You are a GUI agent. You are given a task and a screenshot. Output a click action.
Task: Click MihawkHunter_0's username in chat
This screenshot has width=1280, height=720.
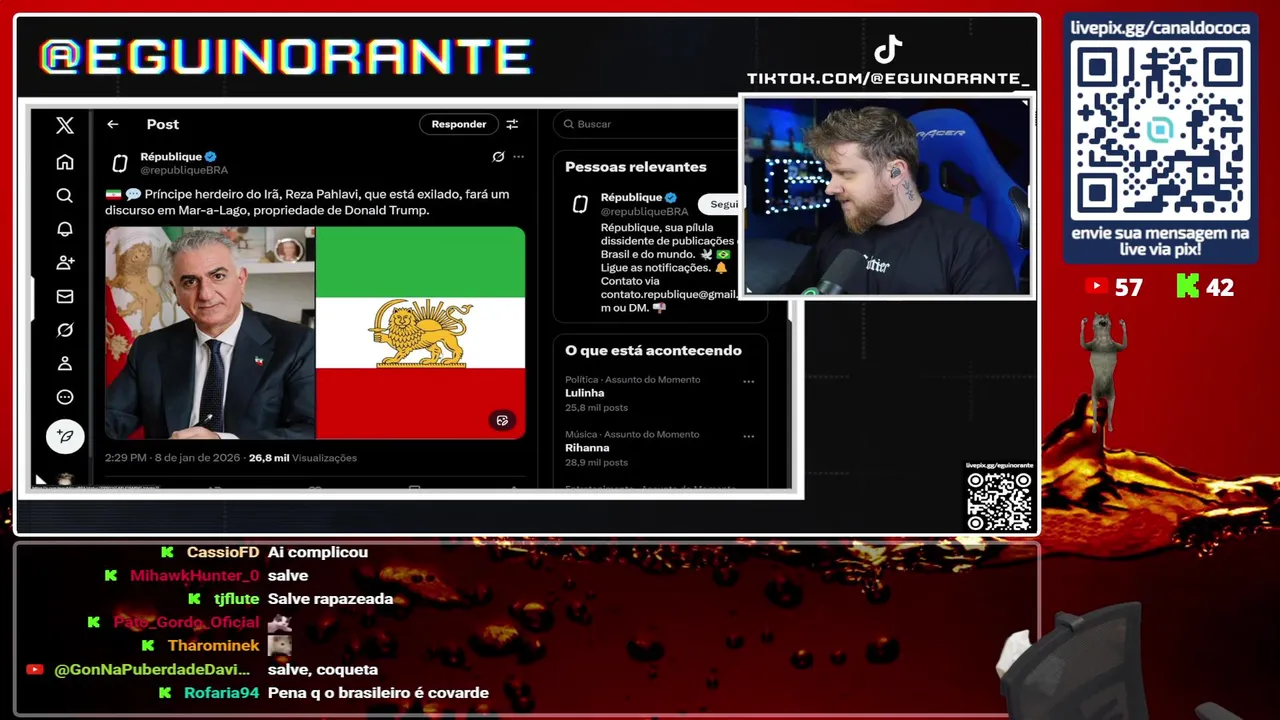(x=194, y=575)
